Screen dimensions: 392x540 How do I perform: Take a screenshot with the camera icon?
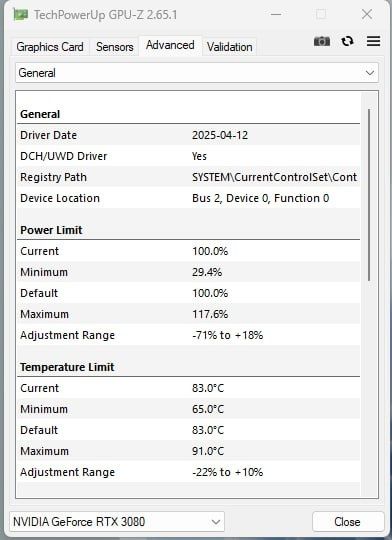322,41
